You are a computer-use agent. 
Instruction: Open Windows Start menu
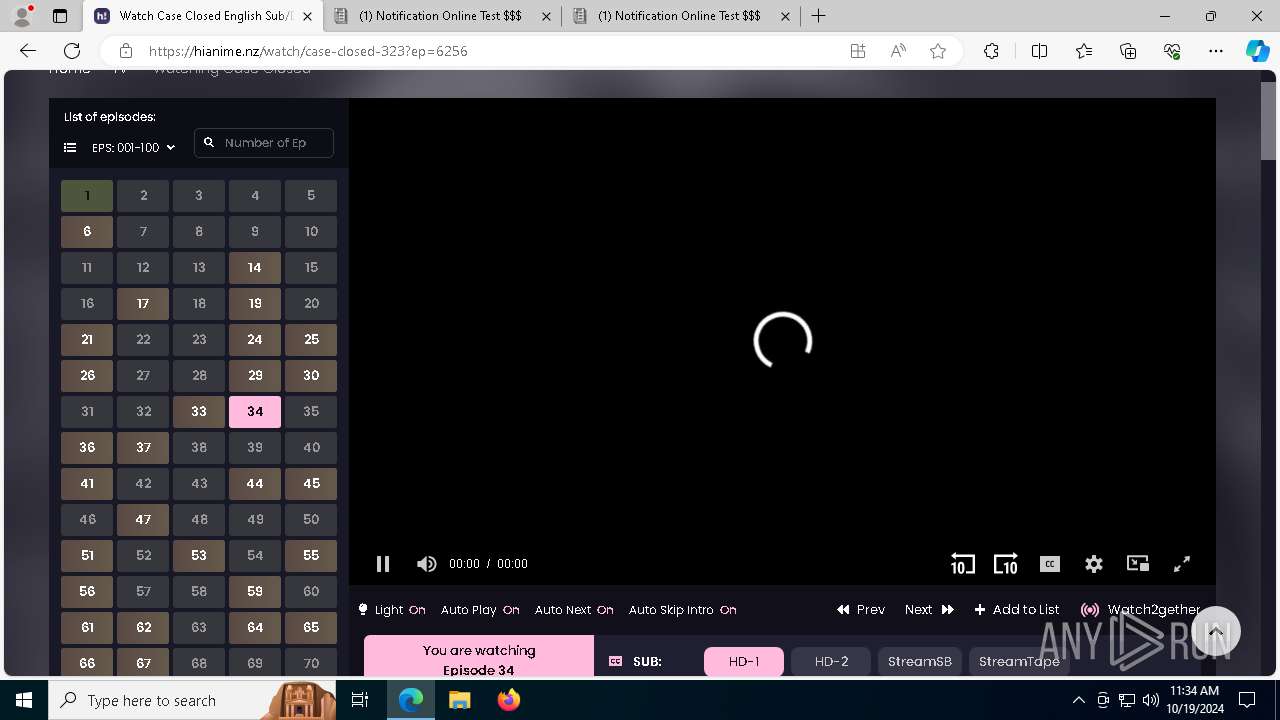pos(24,700)
